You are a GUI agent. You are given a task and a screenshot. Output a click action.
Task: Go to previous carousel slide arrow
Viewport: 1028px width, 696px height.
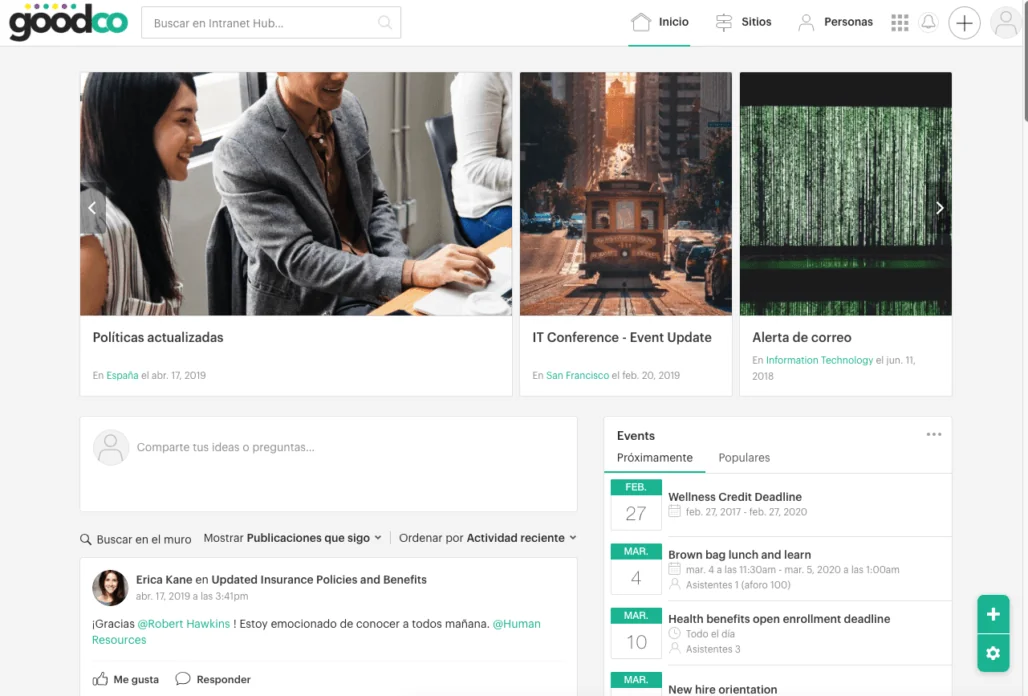92,208
